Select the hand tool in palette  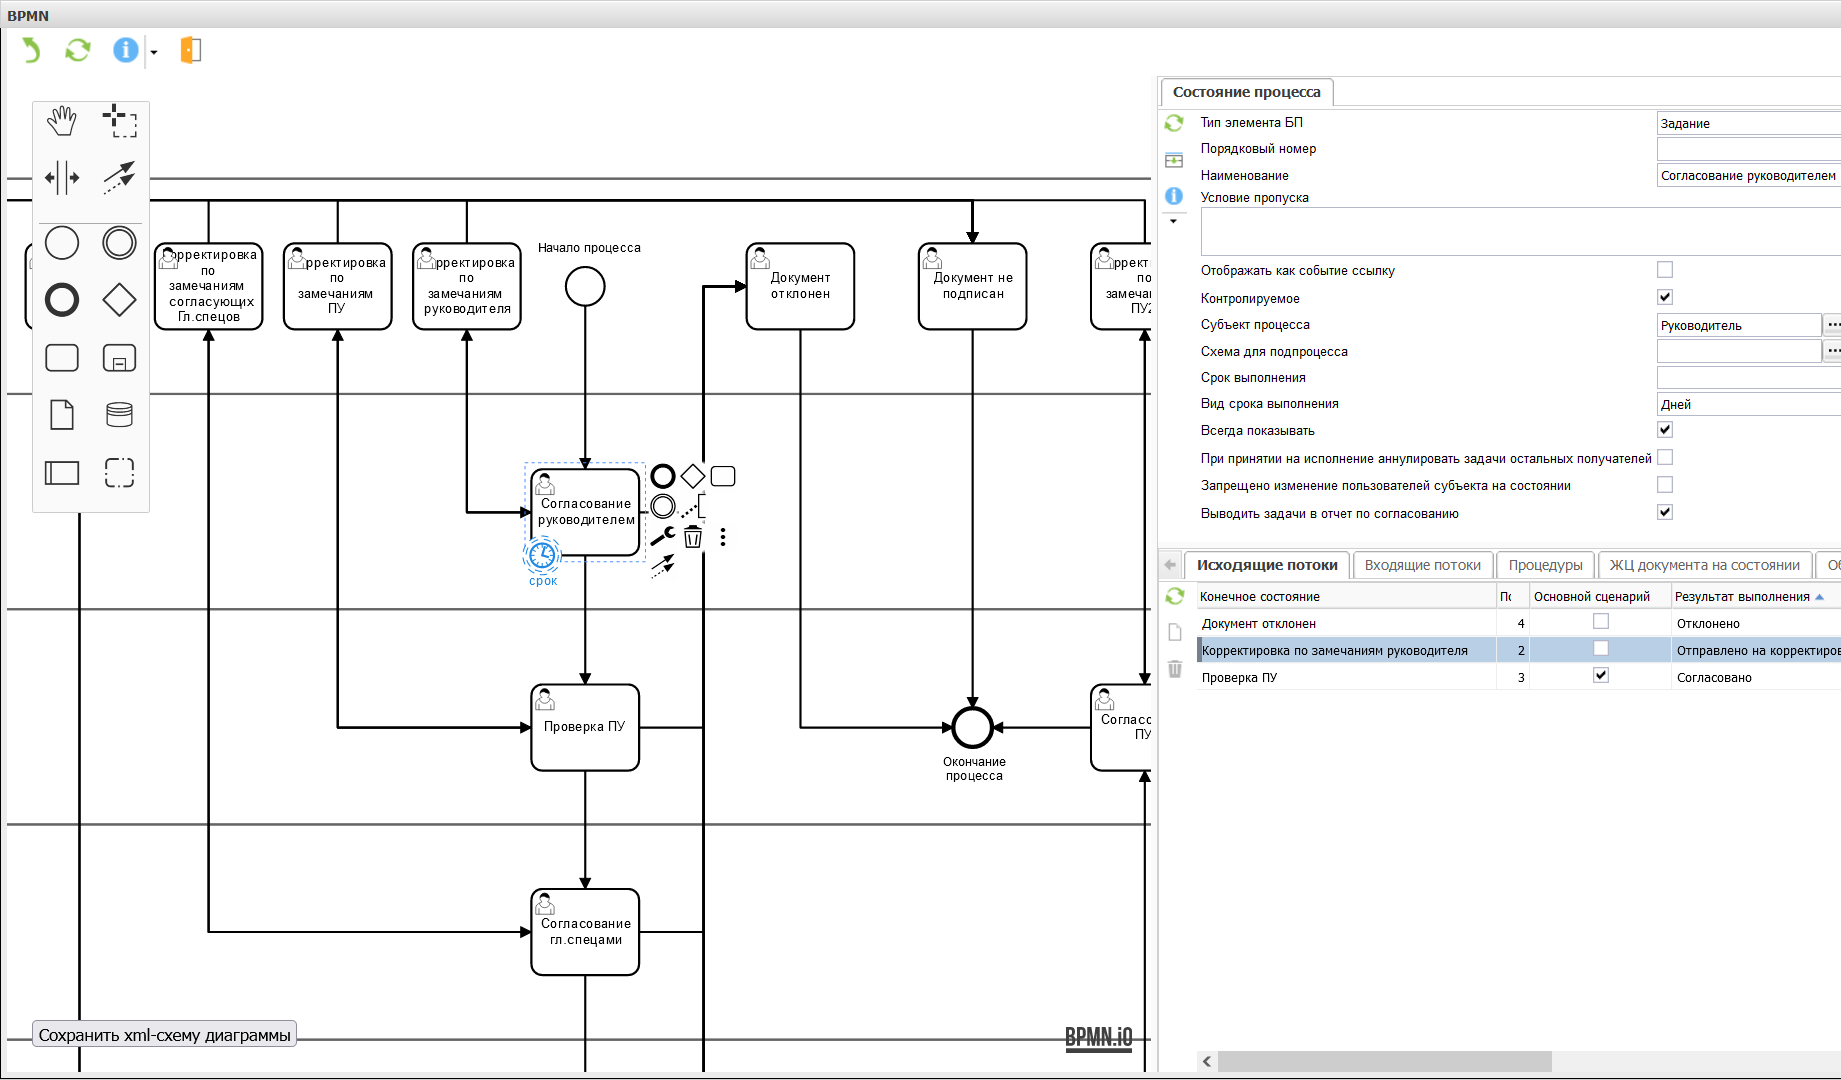62,121
